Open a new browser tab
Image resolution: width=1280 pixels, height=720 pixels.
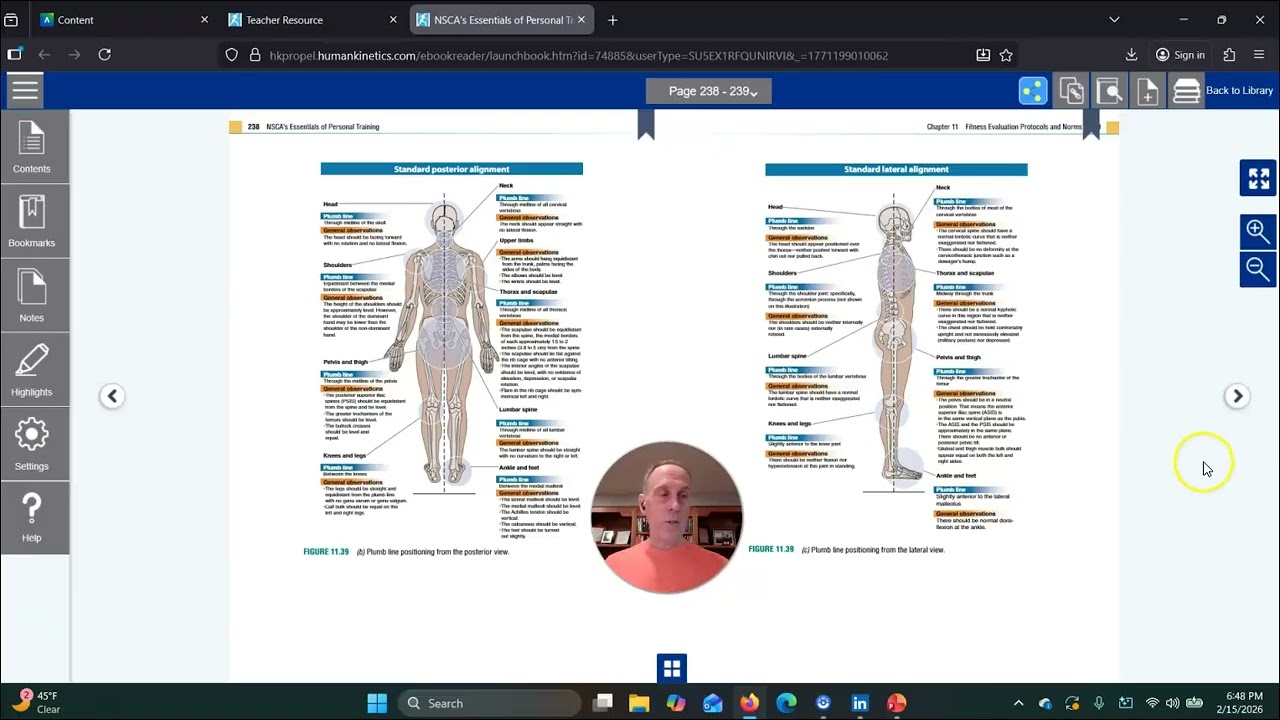(x=612, y=20)
